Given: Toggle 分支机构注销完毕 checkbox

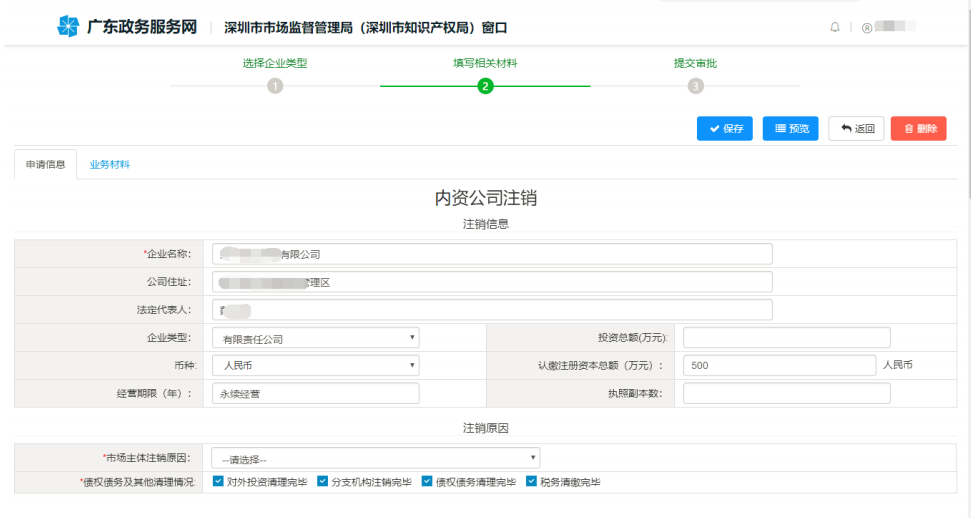Looking at the screenshot, I should (x=323, y=482).
